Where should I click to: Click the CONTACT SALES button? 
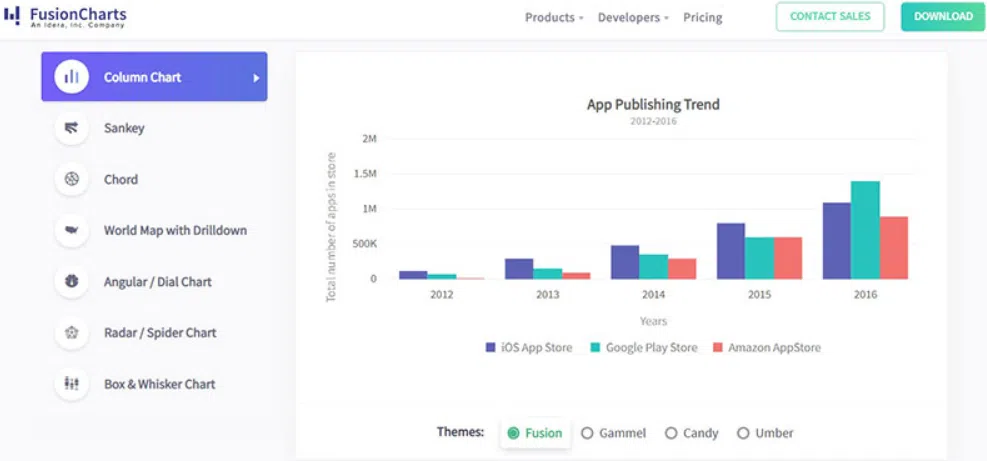[830, 17]
